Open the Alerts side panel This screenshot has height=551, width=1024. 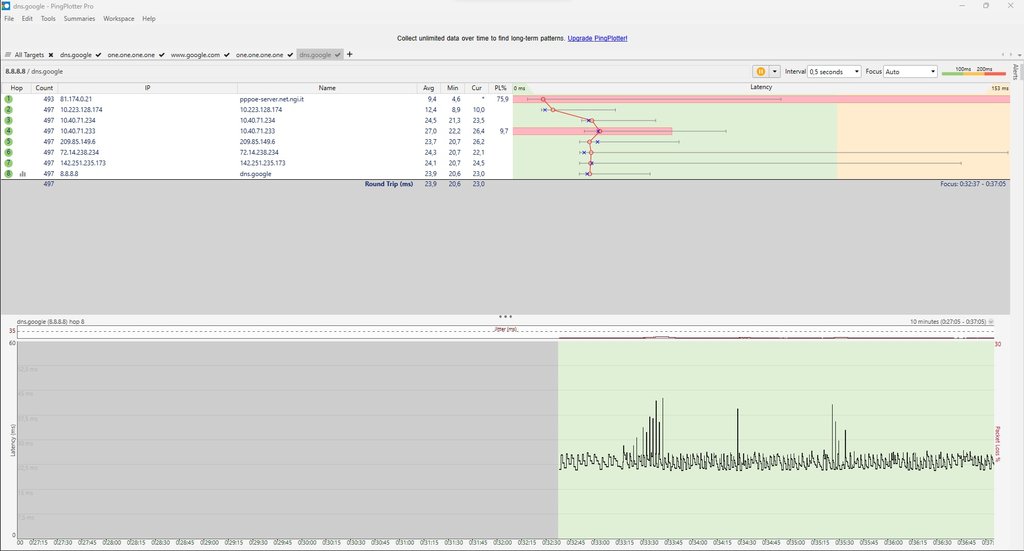[1016, 72]
